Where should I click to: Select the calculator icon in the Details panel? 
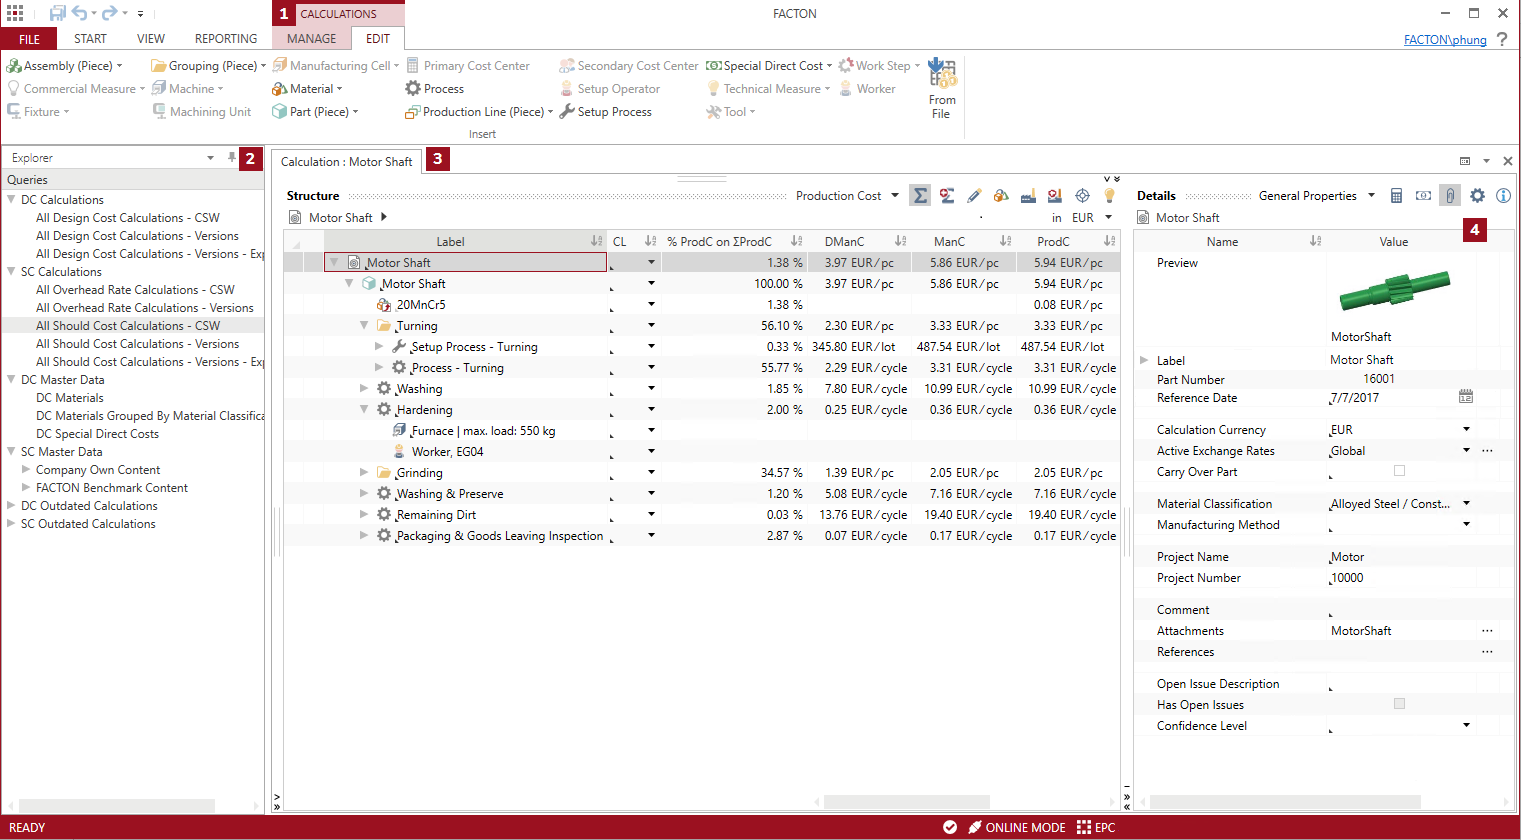(x=1396, y=196)
